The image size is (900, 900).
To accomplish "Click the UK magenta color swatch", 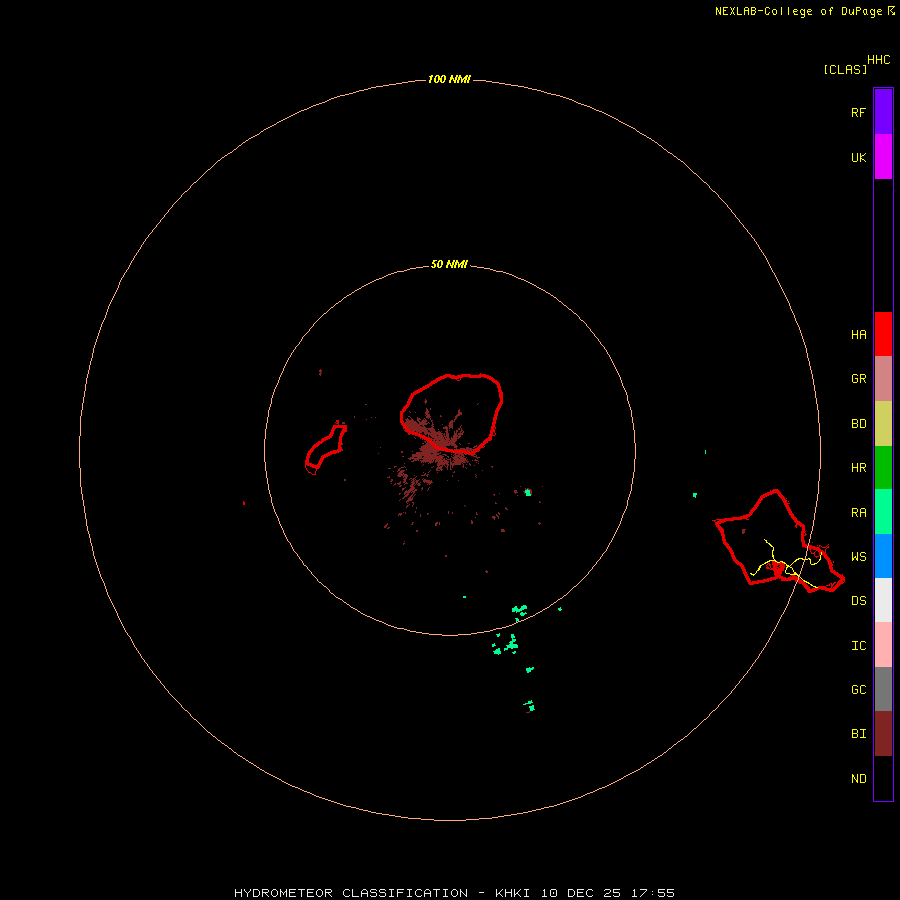I will (883, 157).
